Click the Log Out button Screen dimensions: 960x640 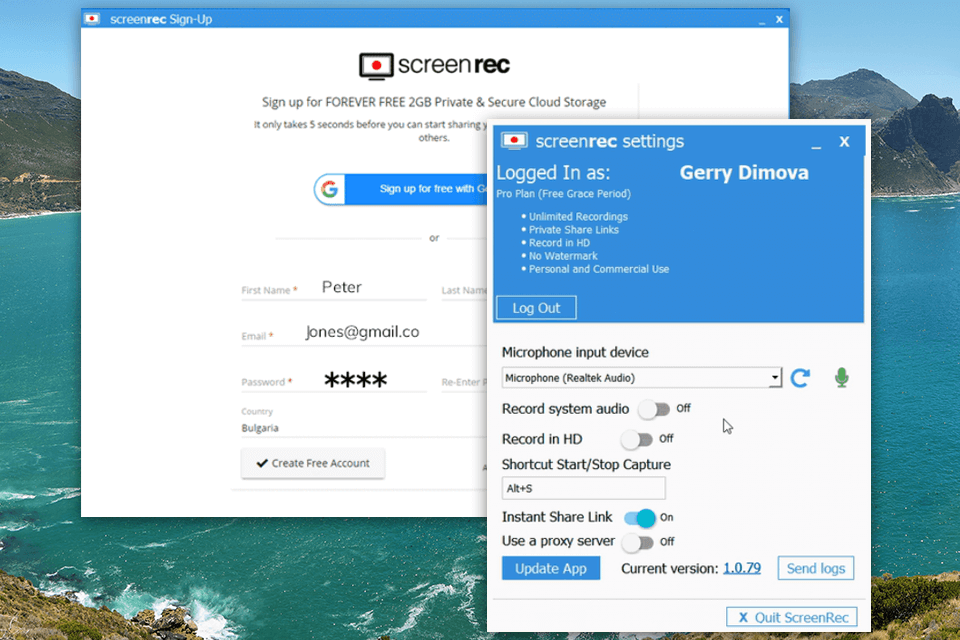tap(536, 308)
